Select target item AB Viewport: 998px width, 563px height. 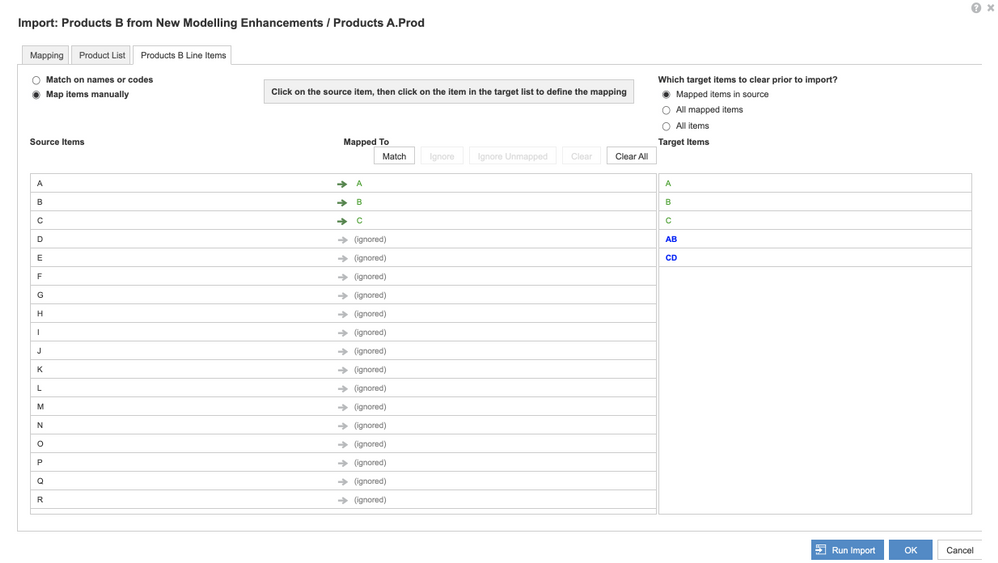pyautogui.click(x=671, y=240)
